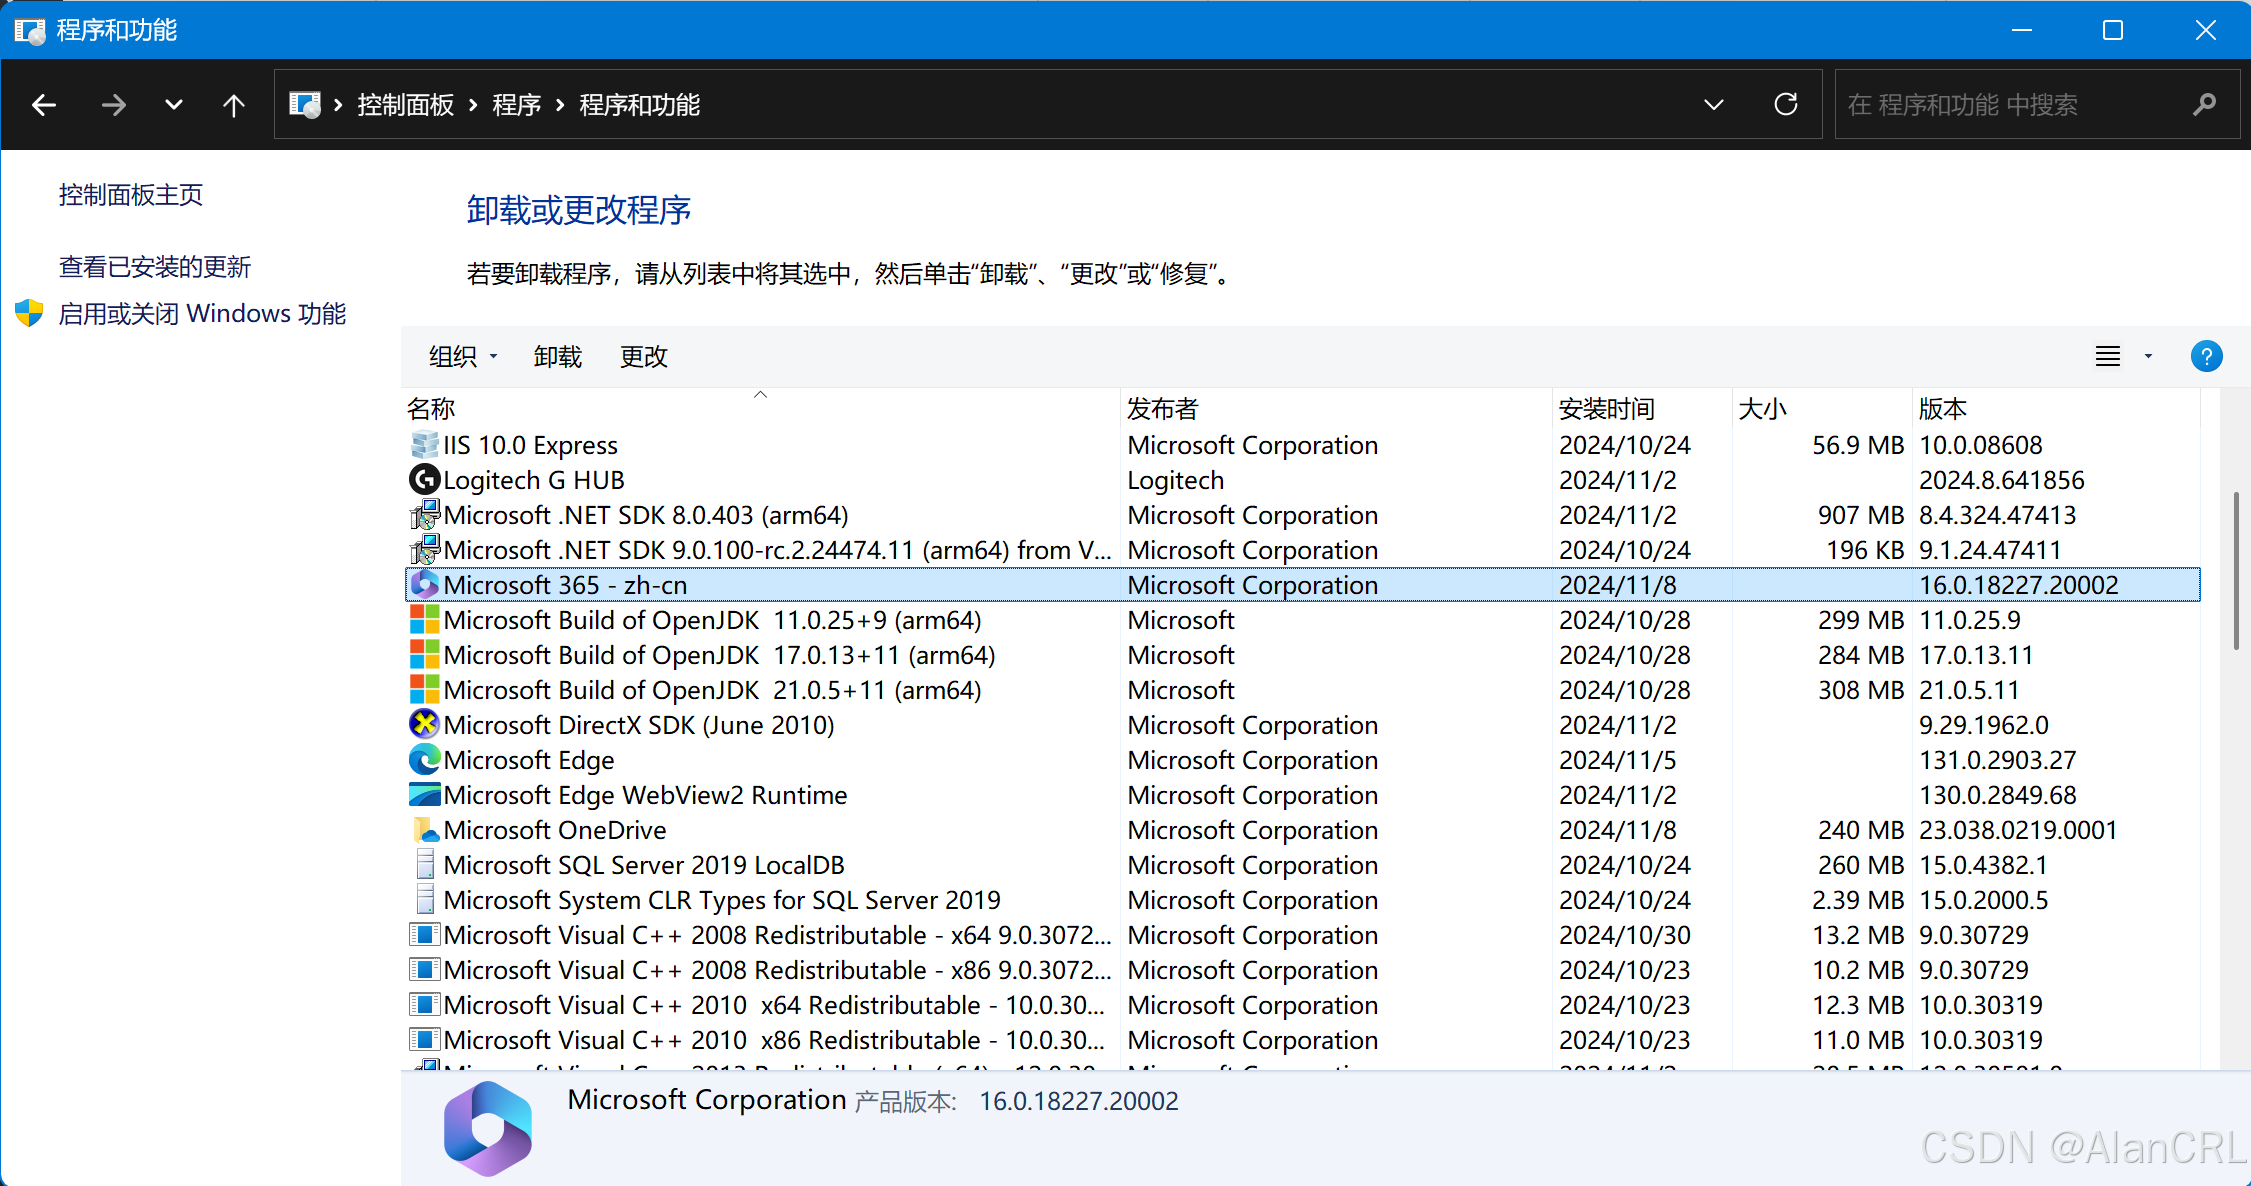The width and height of the screenshot is (2251, 1186).
Task: Click the search magnifier icon
Action: [x=2205, y=104]
